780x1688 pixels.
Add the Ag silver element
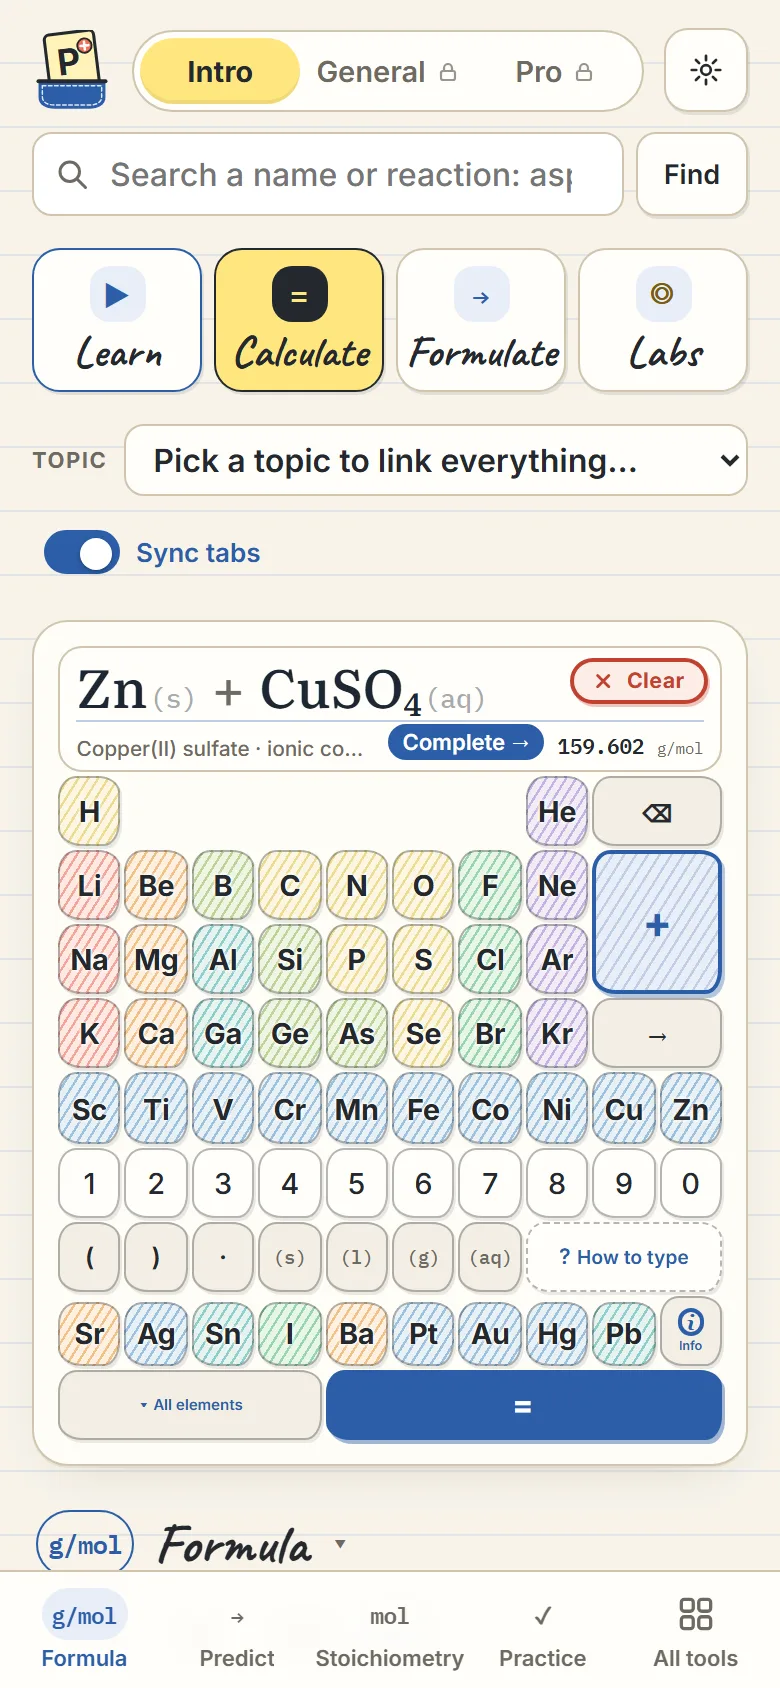click(x=156, y=1334)
